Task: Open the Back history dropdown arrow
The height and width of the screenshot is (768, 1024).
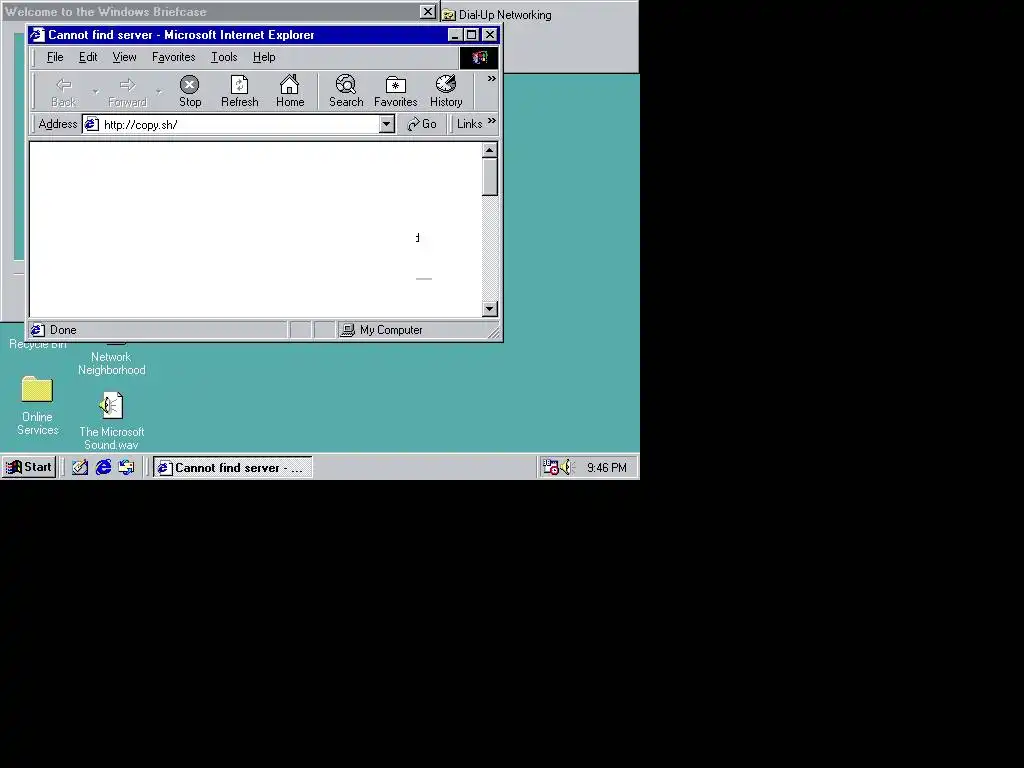Action: 95,91
